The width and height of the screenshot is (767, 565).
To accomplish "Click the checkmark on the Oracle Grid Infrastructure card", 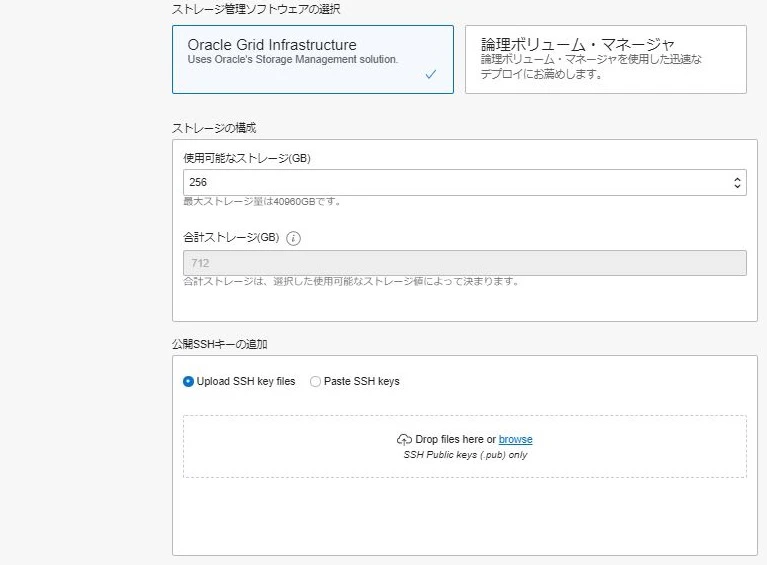I will click(x=430, y=74).
